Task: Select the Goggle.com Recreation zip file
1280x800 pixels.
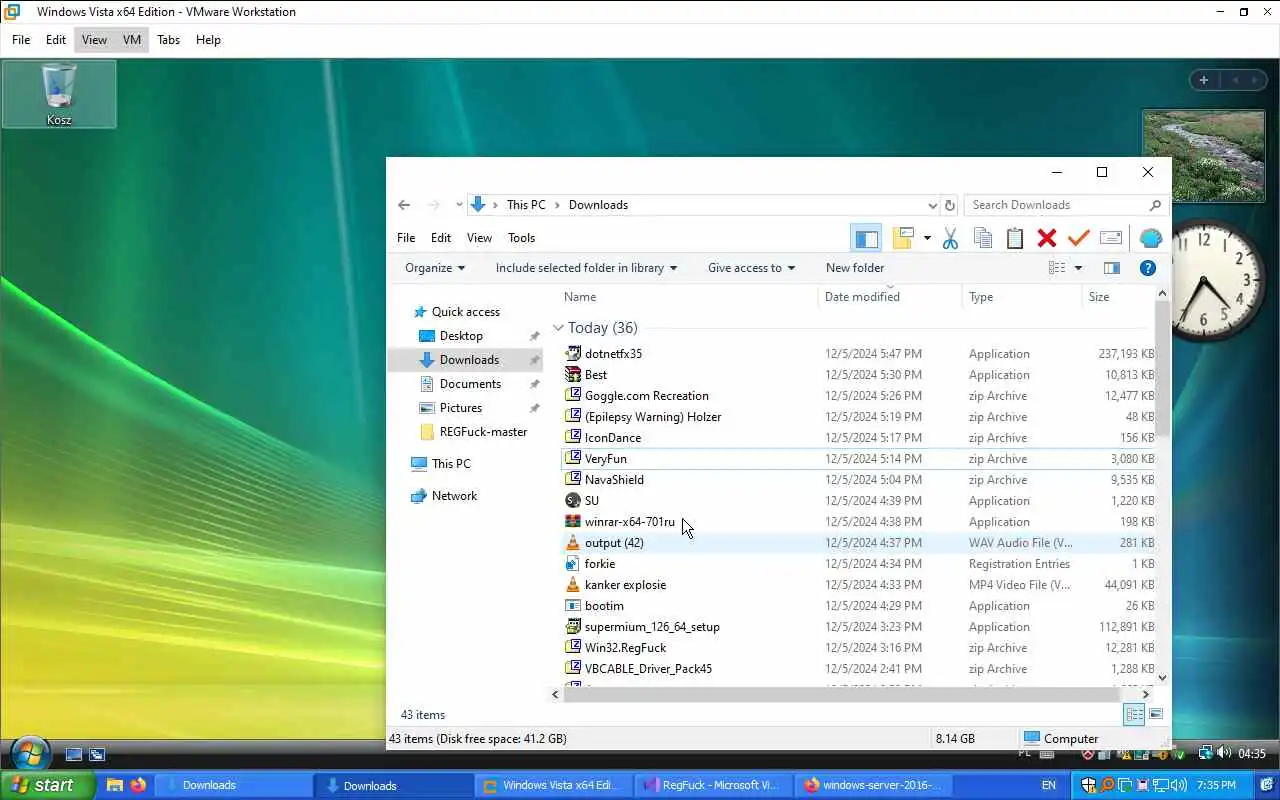Action: click(646, 396)
